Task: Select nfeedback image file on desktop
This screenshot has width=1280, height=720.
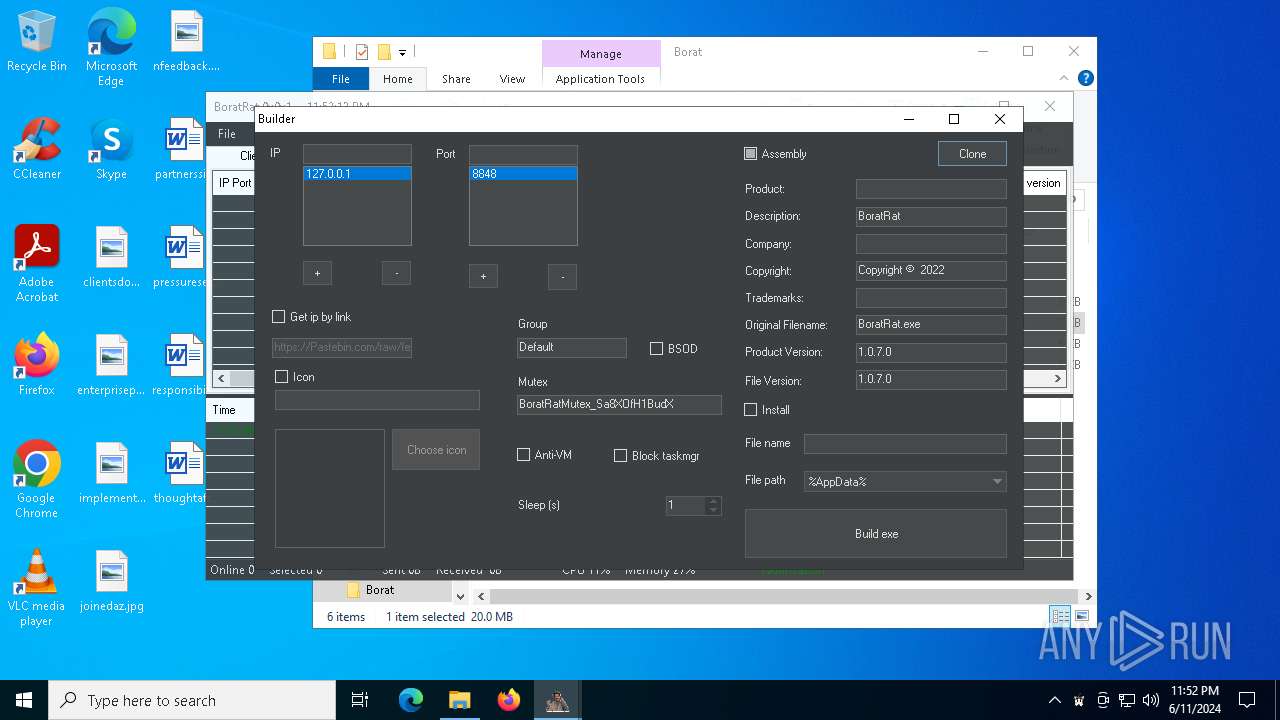Action: pos(186,40)
